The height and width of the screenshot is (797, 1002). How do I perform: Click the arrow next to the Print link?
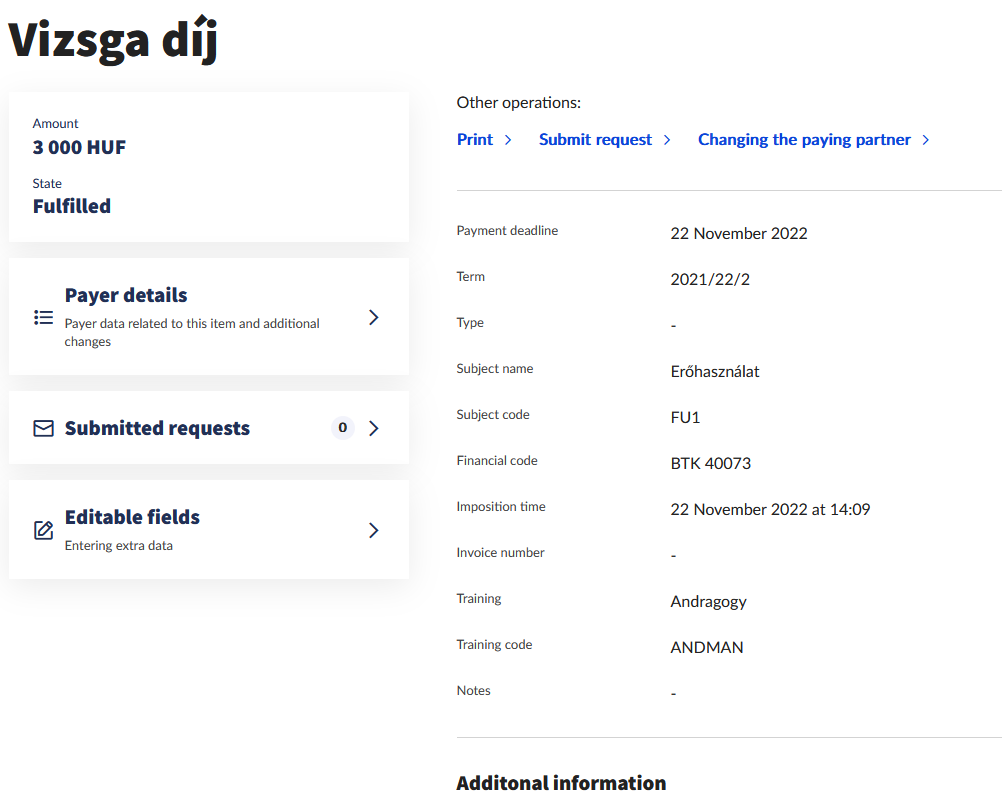point(508,140)
